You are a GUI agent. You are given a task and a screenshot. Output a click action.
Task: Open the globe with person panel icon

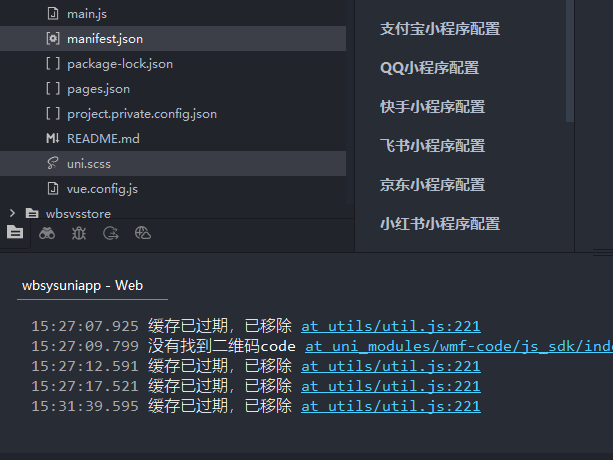[143, 233]
